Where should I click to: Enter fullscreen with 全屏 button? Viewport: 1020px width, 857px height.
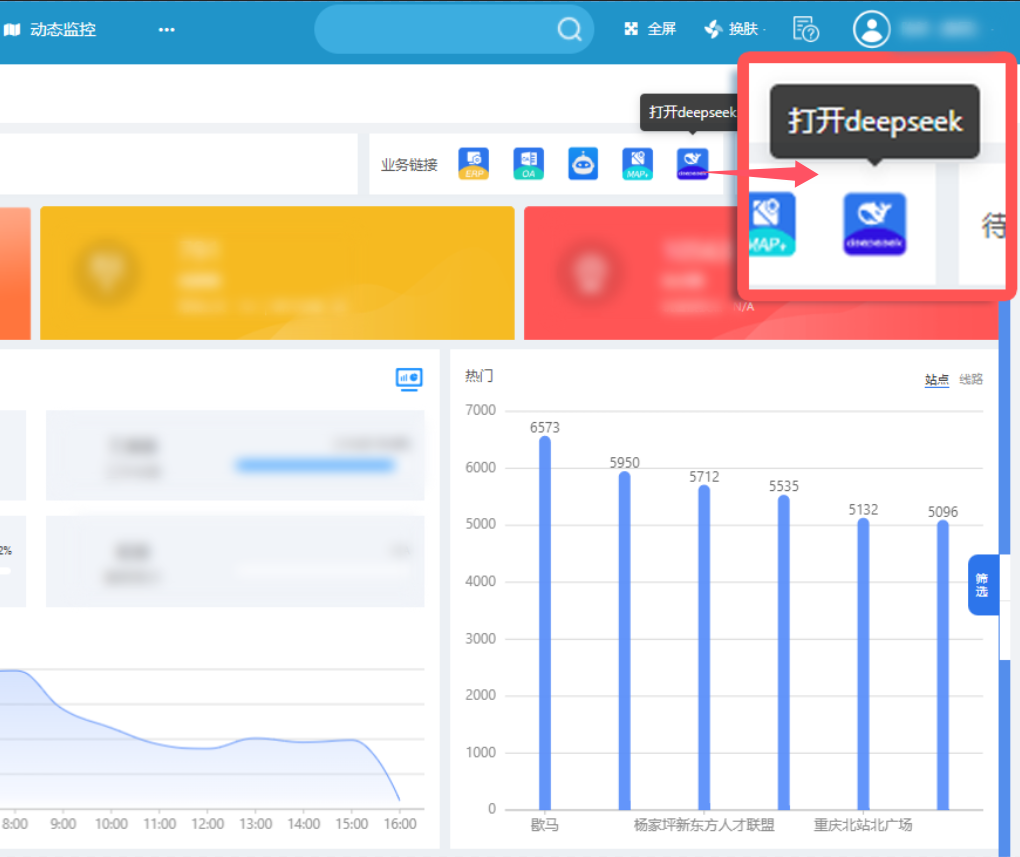(651, 29)
